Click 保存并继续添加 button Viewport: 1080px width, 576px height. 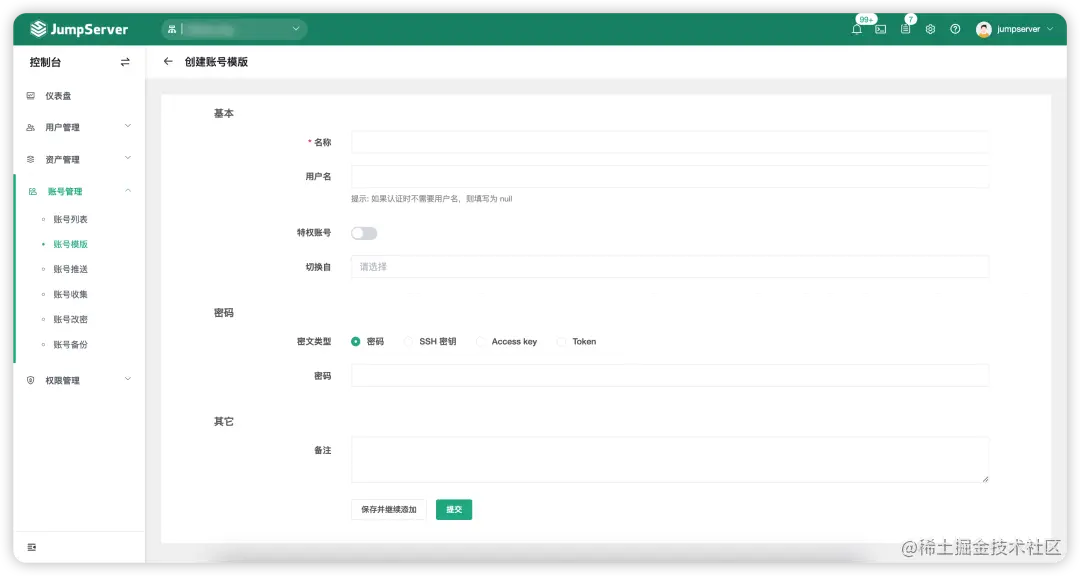tap(388, 509)
